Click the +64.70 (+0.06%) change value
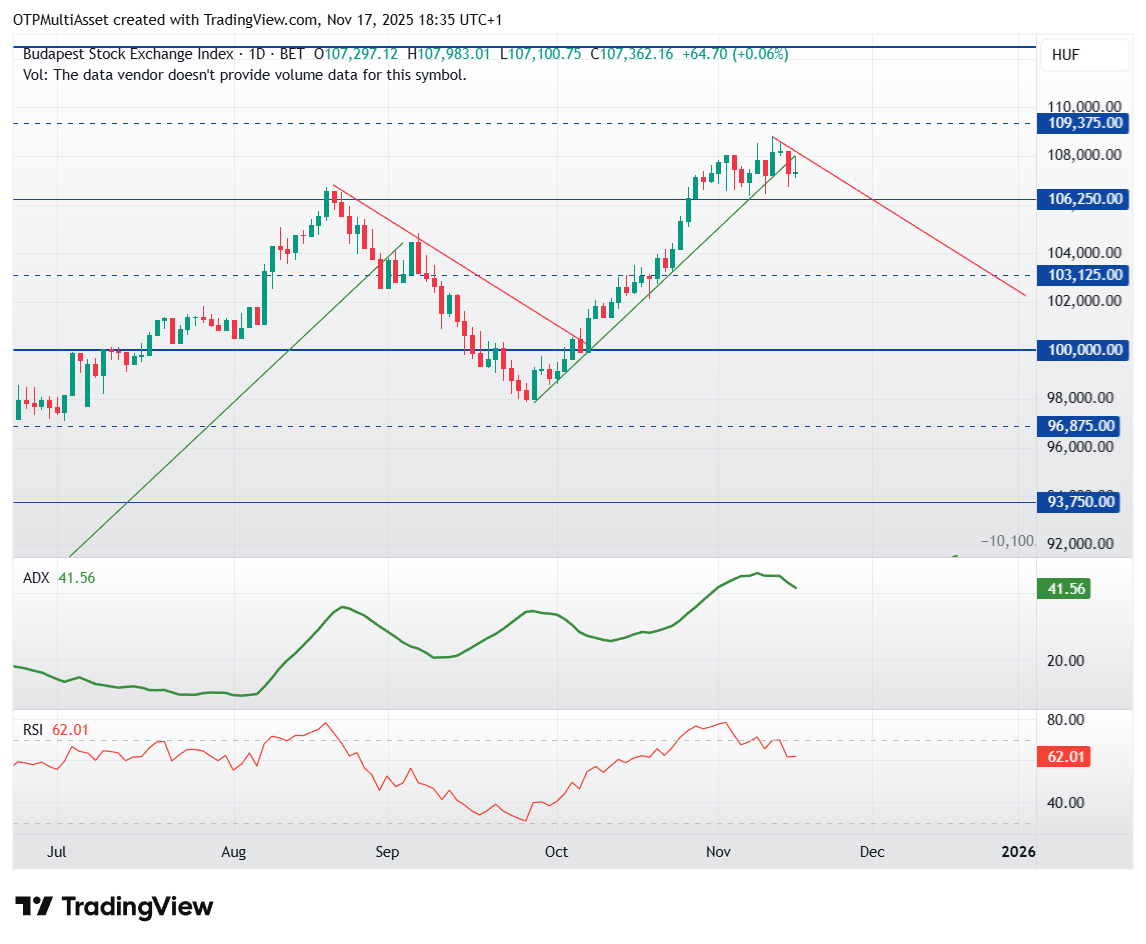The width and height of the screenshot is (1146, 944). click(735, 54)
